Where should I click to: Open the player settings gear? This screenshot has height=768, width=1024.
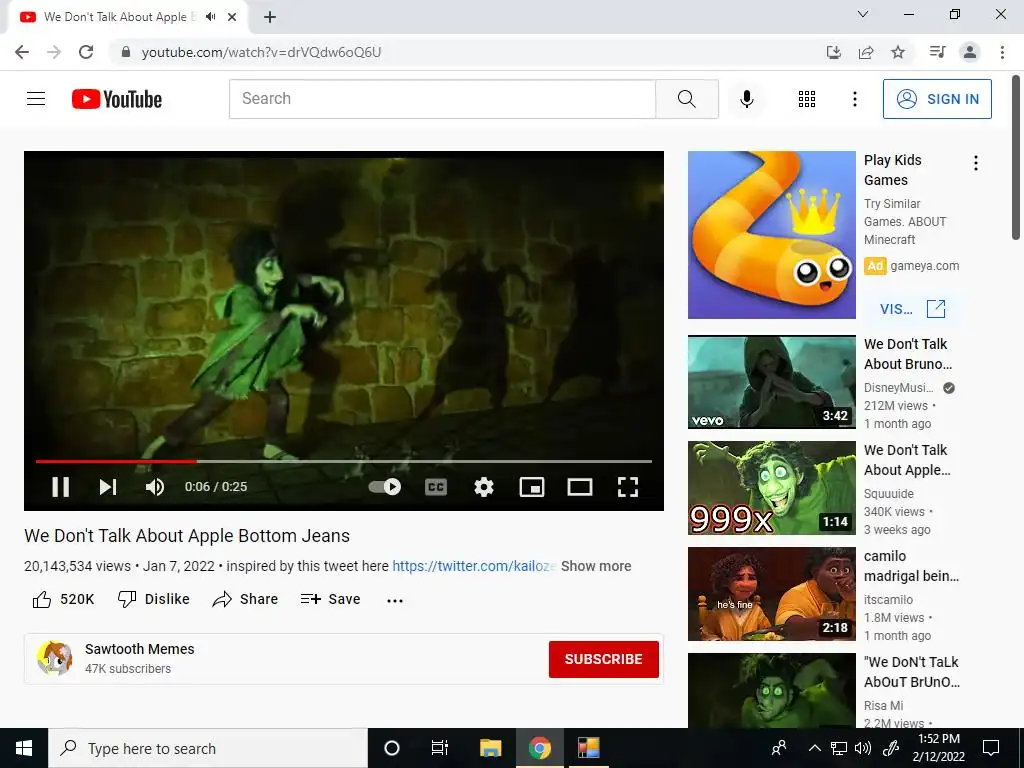click(x=484, y=487)
